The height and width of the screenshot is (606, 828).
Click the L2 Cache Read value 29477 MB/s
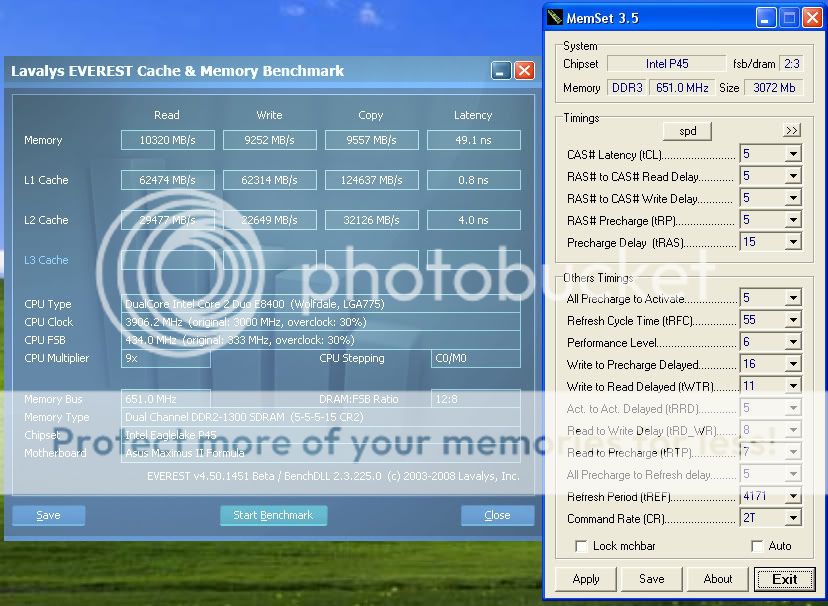168,220
